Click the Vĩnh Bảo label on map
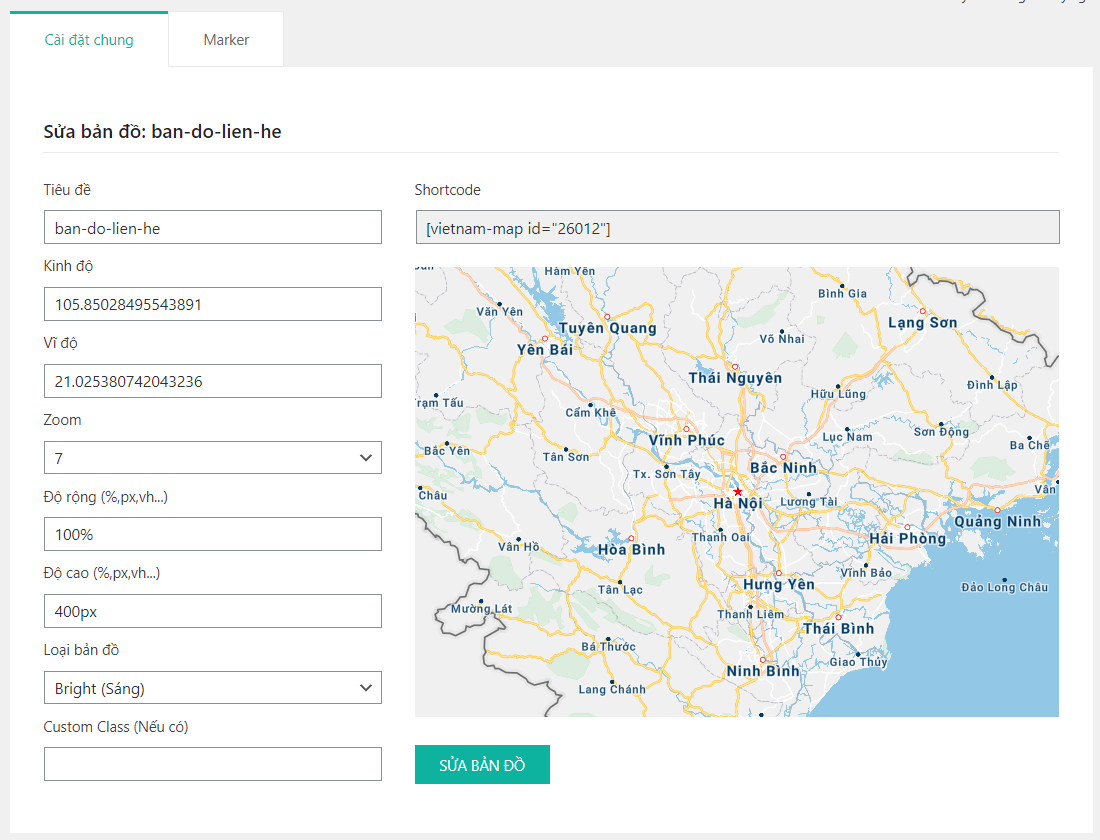The height and width of the screenshot is (840, 1100). 866,573
